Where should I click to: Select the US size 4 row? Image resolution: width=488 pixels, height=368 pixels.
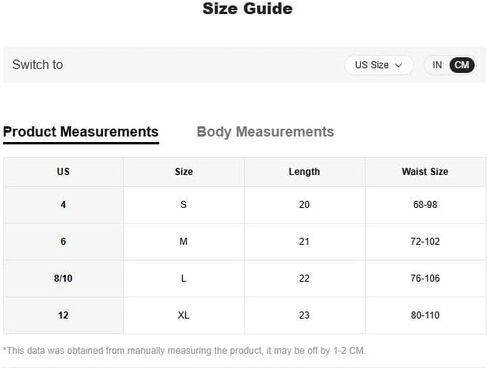[245, 205]
